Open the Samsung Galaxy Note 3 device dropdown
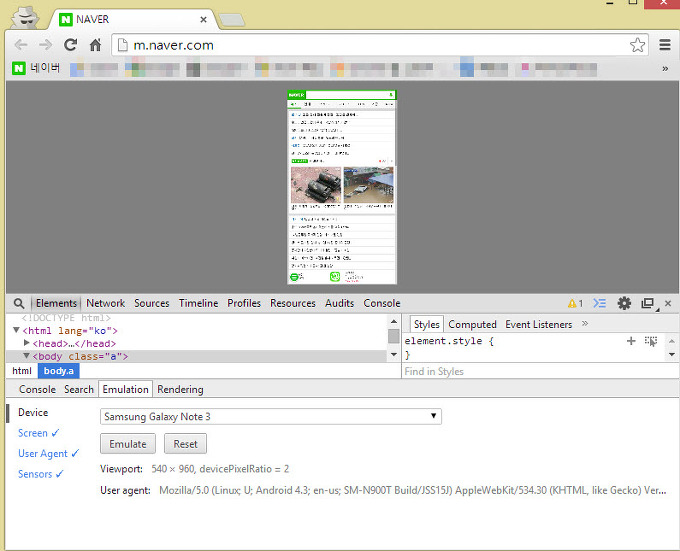This screenshot has height=551, width=680. coord(270,416)
